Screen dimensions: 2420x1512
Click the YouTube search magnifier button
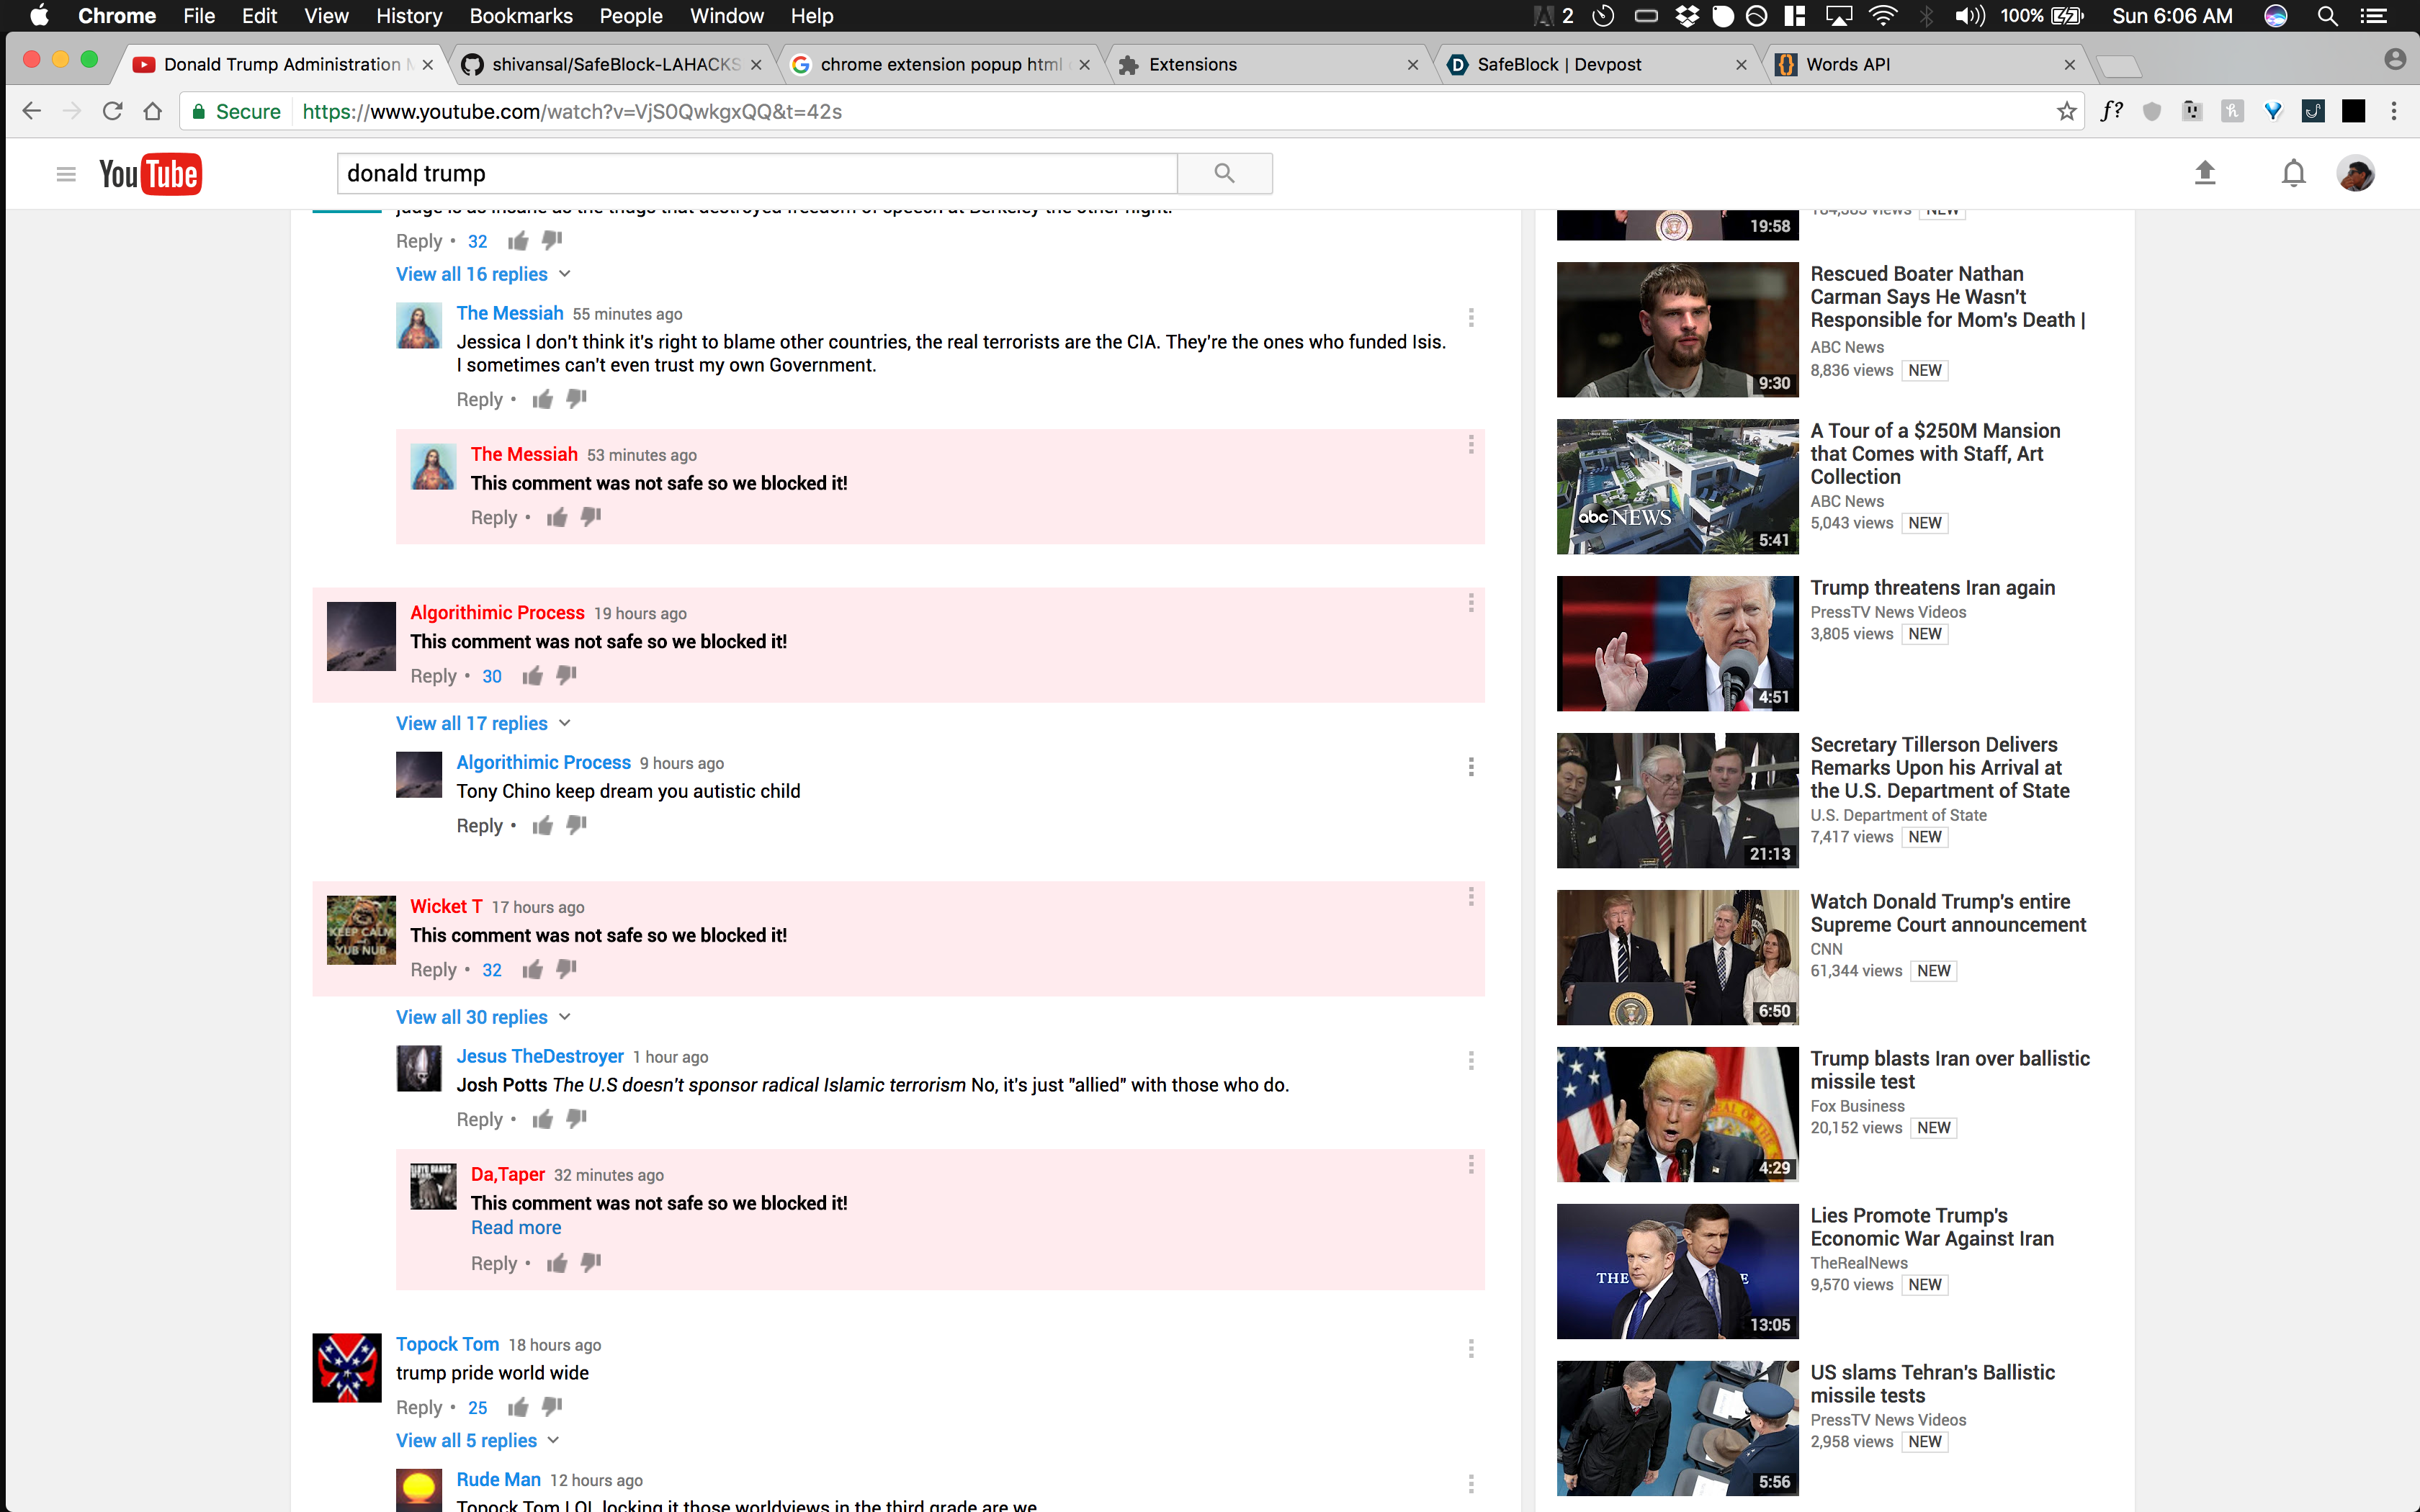1224,173
